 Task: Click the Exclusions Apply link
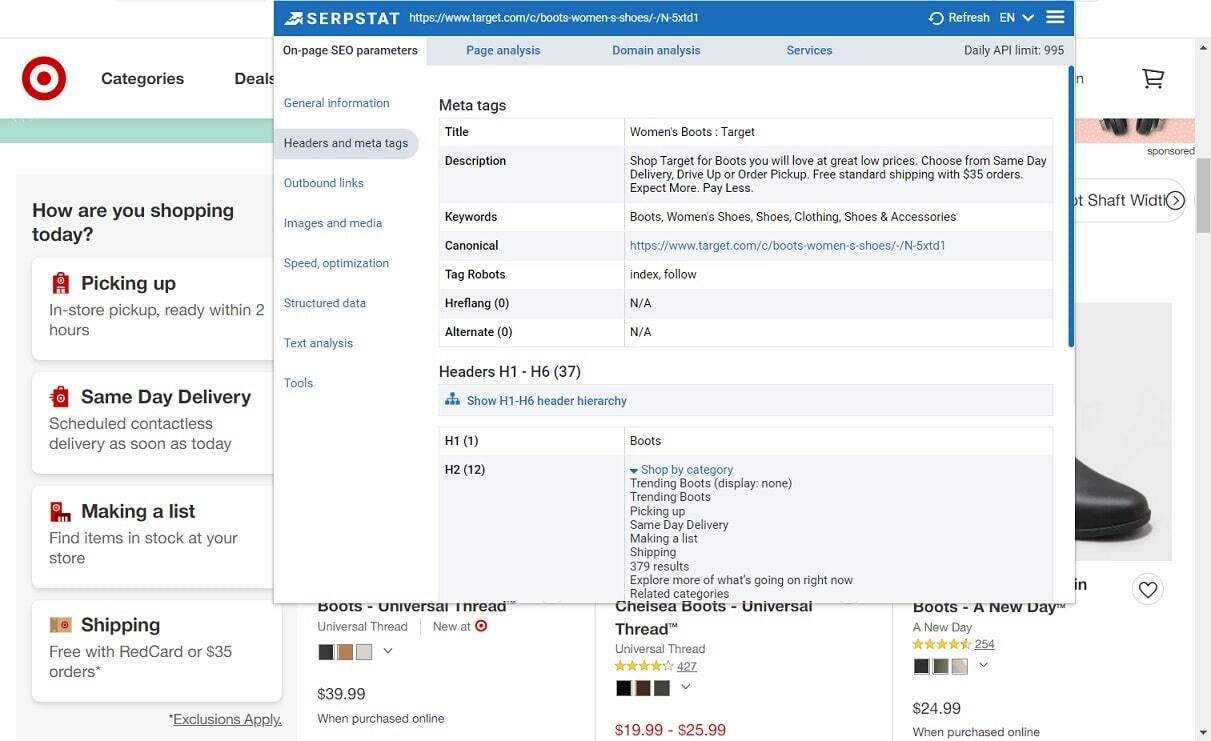click(225, 719)
